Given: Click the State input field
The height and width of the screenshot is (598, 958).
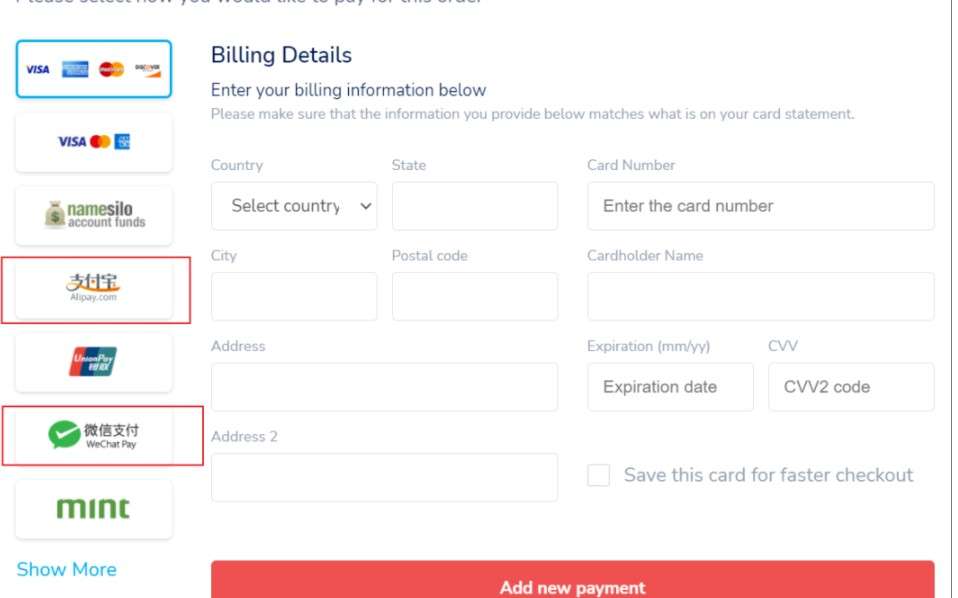Looking at the screenshot, I should pyautogui.click(x=474, y=206).
